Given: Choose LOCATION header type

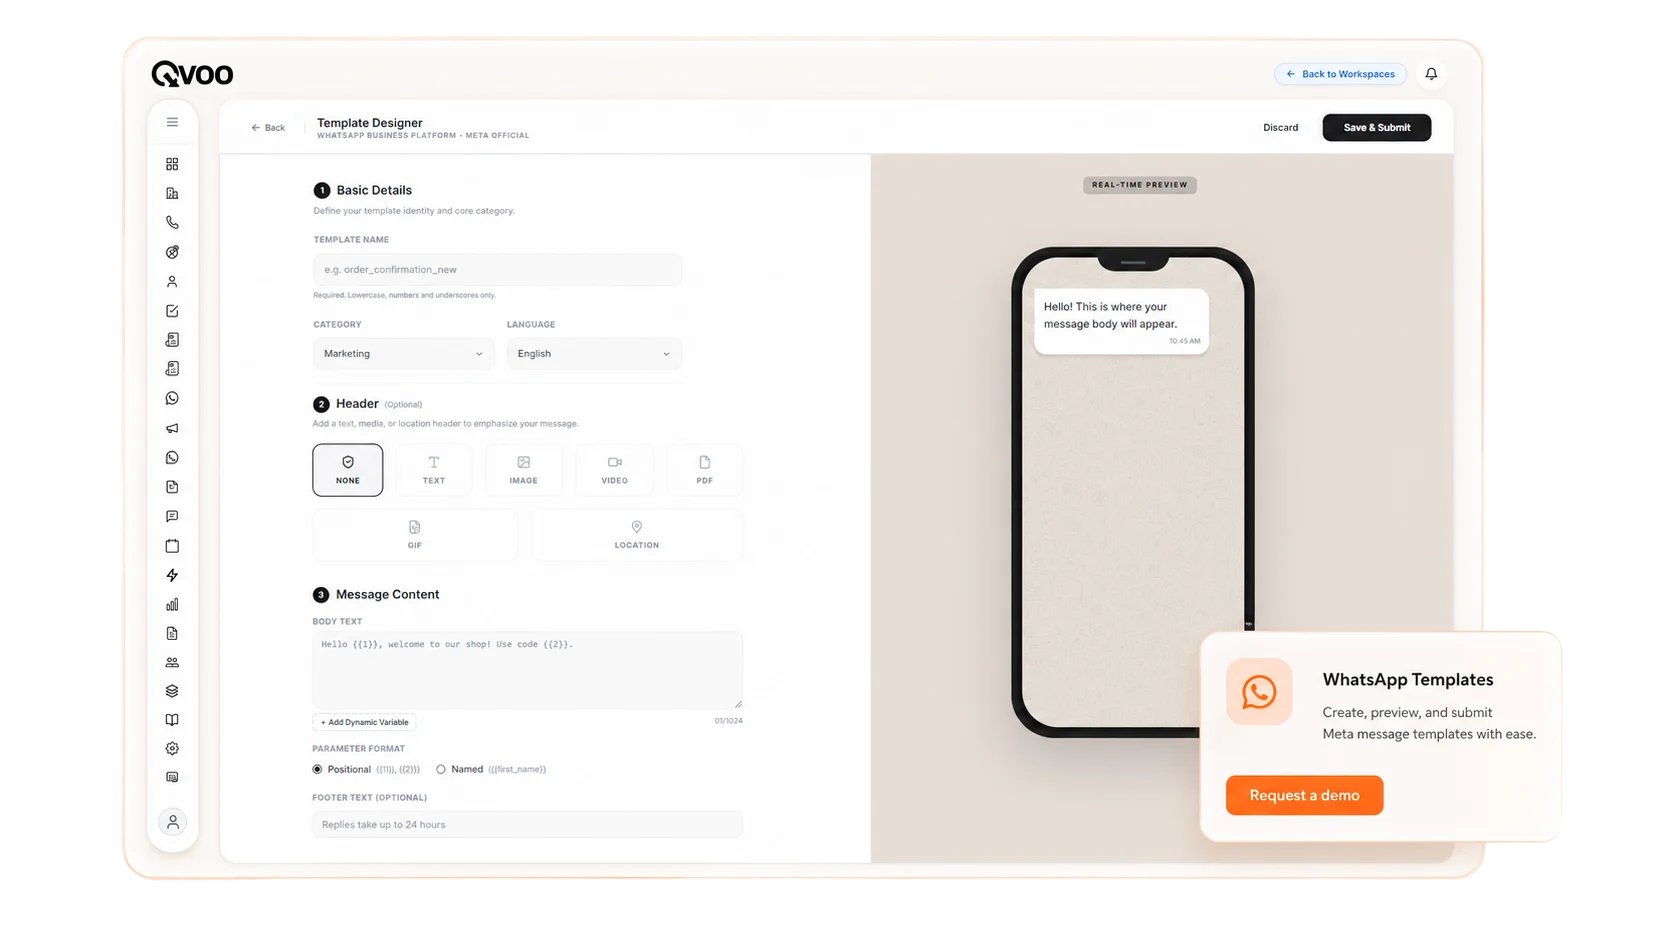Looking at the screenshot, I should [x=637, y=534].
